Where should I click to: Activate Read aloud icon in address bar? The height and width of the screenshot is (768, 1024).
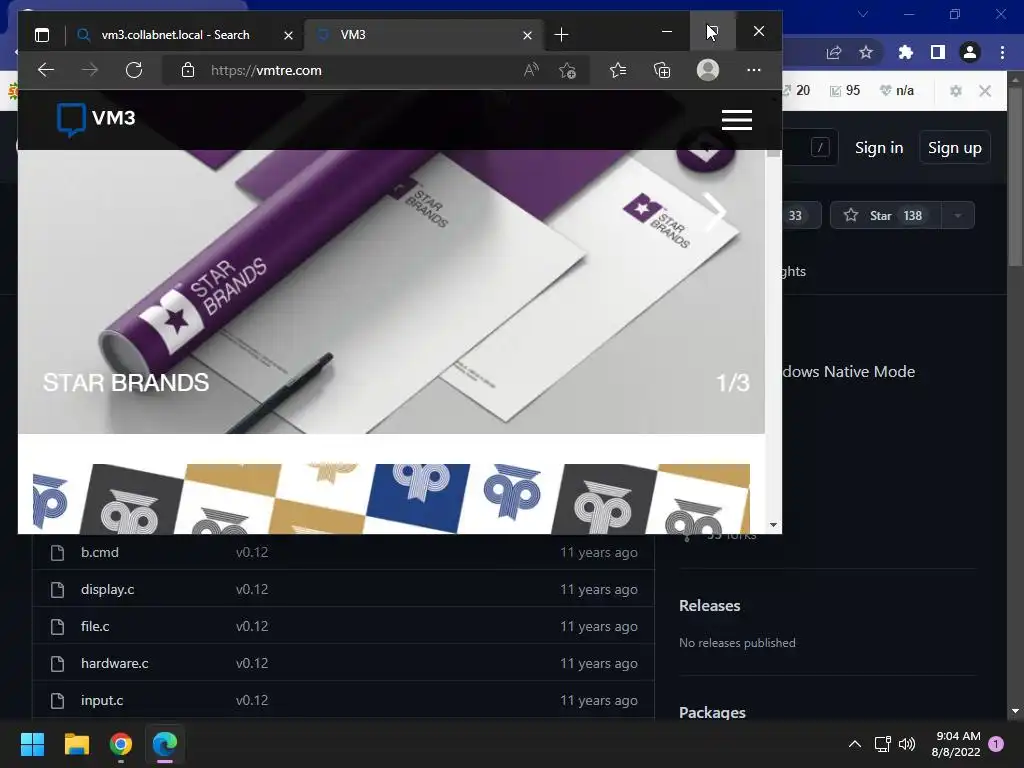point(531,70)
